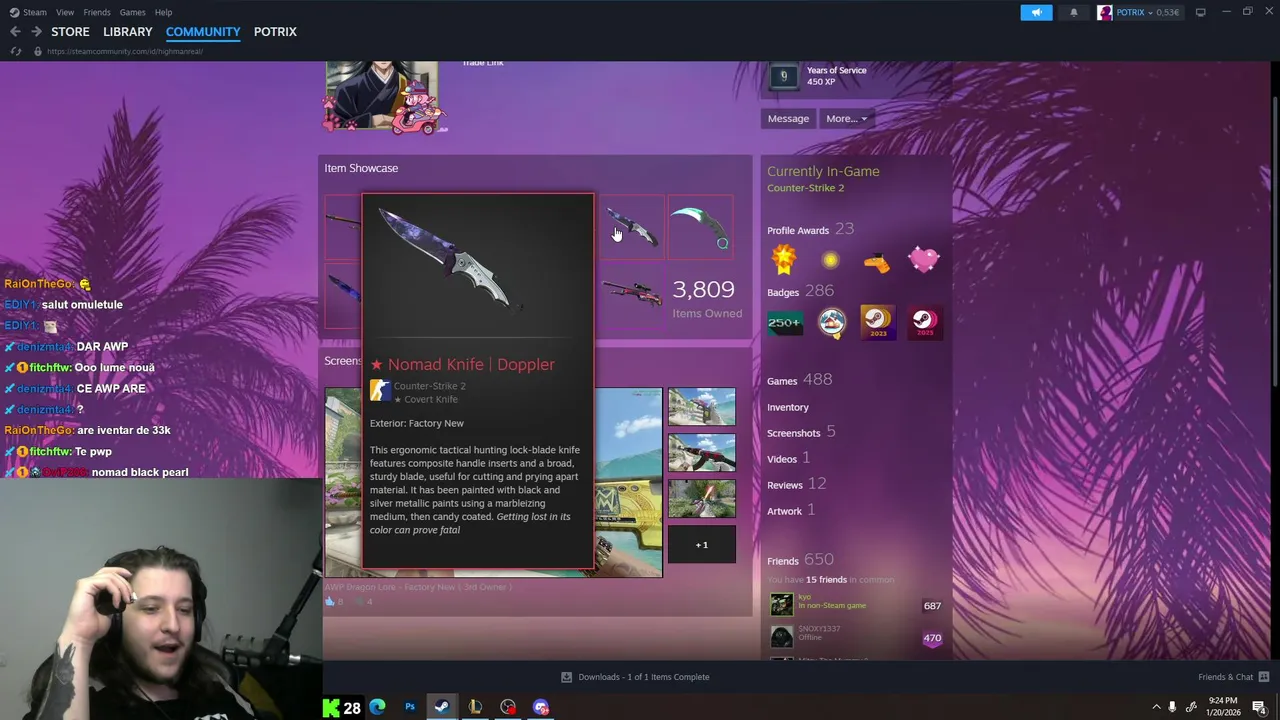This screenshot has height=720, width=1280.
Task: Open the Years of Service badge
Action: point(784,75)
